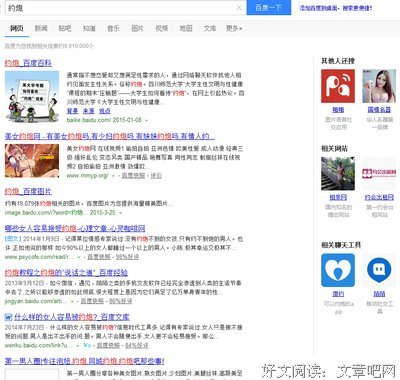Click the Baike cartoon thumbnail image
The image size is (400, 380).
pyautogui.click(x=32, y=96)
